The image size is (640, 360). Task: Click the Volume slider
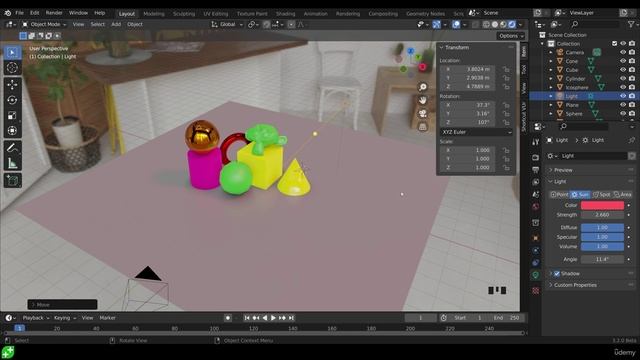tap(602, 247)
